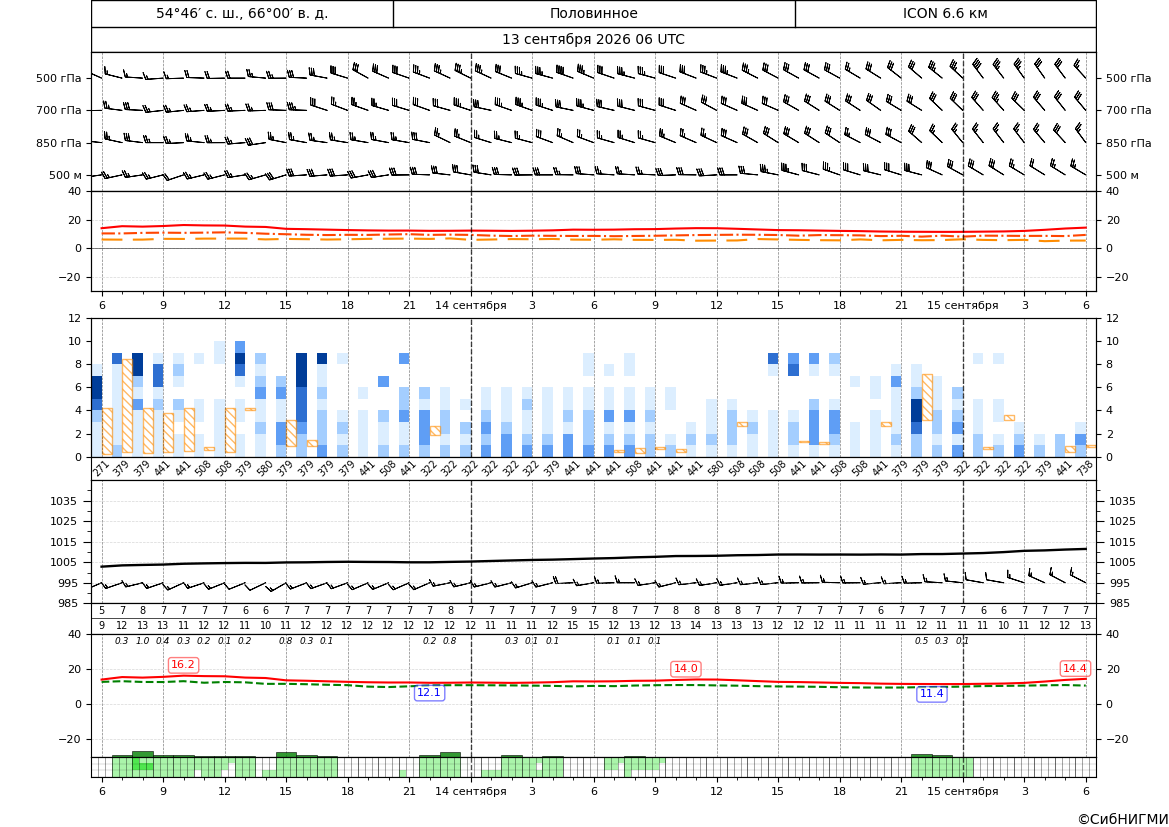1169x827 pixels.
Task: Click the right 850 гПа wind level label
Action: [x=1129, y=143]
